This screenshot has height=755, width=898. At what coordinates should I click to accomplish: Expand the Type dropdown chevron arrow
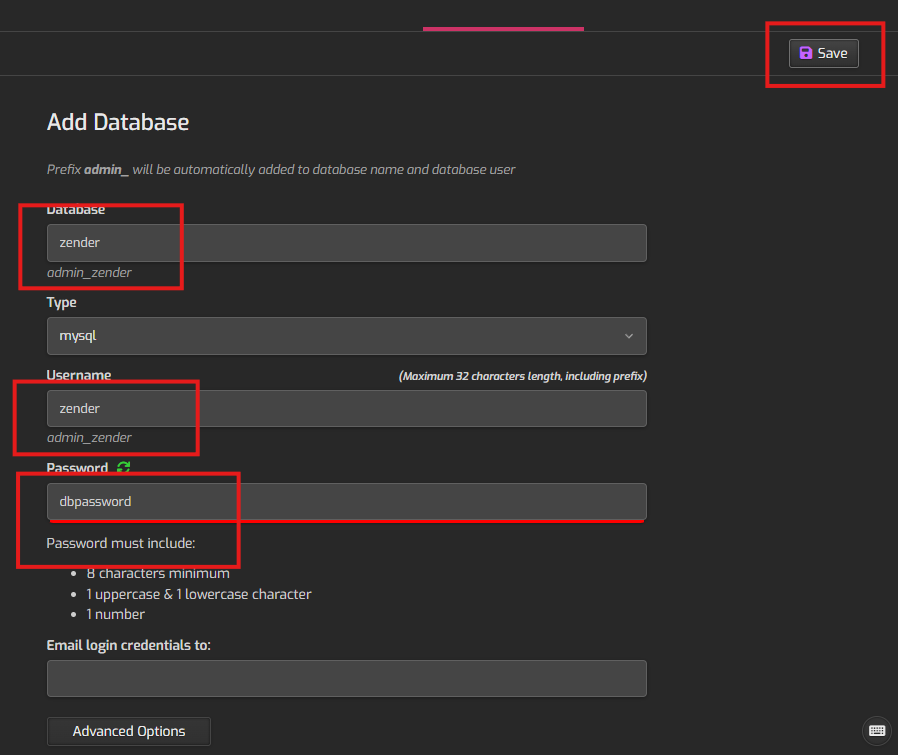point(629,336)
